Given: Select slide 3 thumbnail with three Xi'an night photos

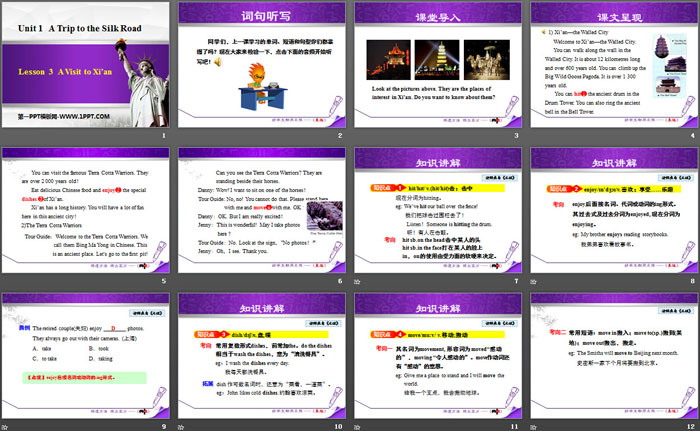Looking at the screenshot, I should (438, 65).
